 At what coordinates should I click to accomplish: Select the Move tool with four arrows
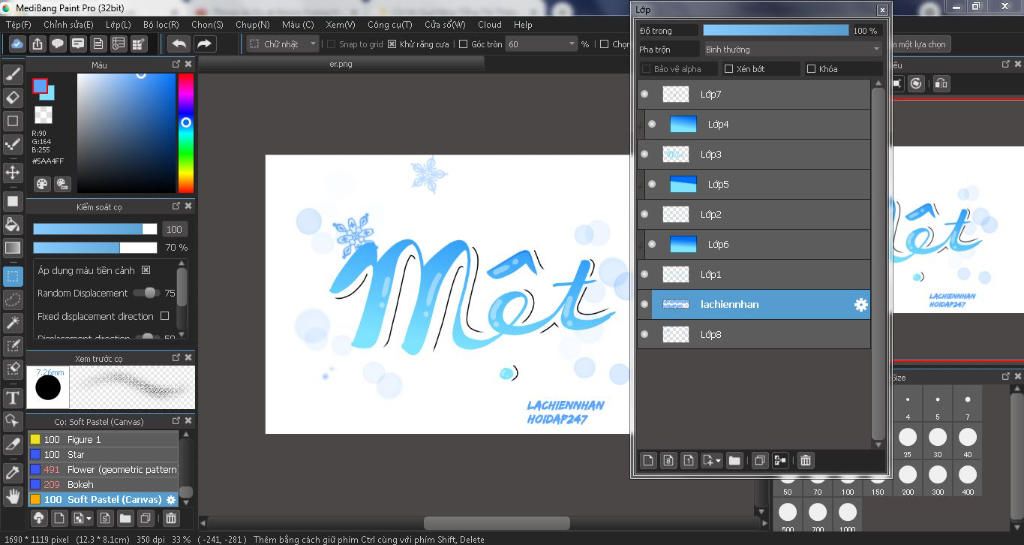pos(12,172)
